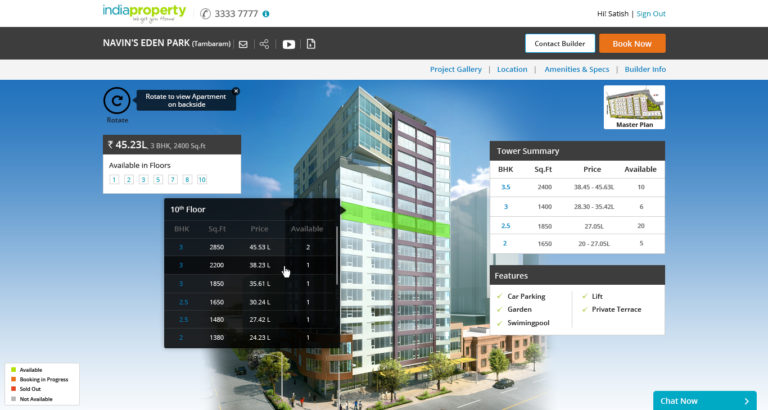Click the Contact Builder button
768x410 pixels.
pos(560,43)
